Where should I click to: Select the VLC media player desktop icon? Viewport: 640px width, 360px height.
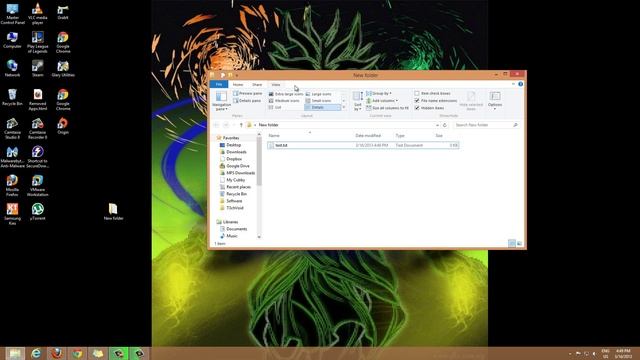coord(38,13)
